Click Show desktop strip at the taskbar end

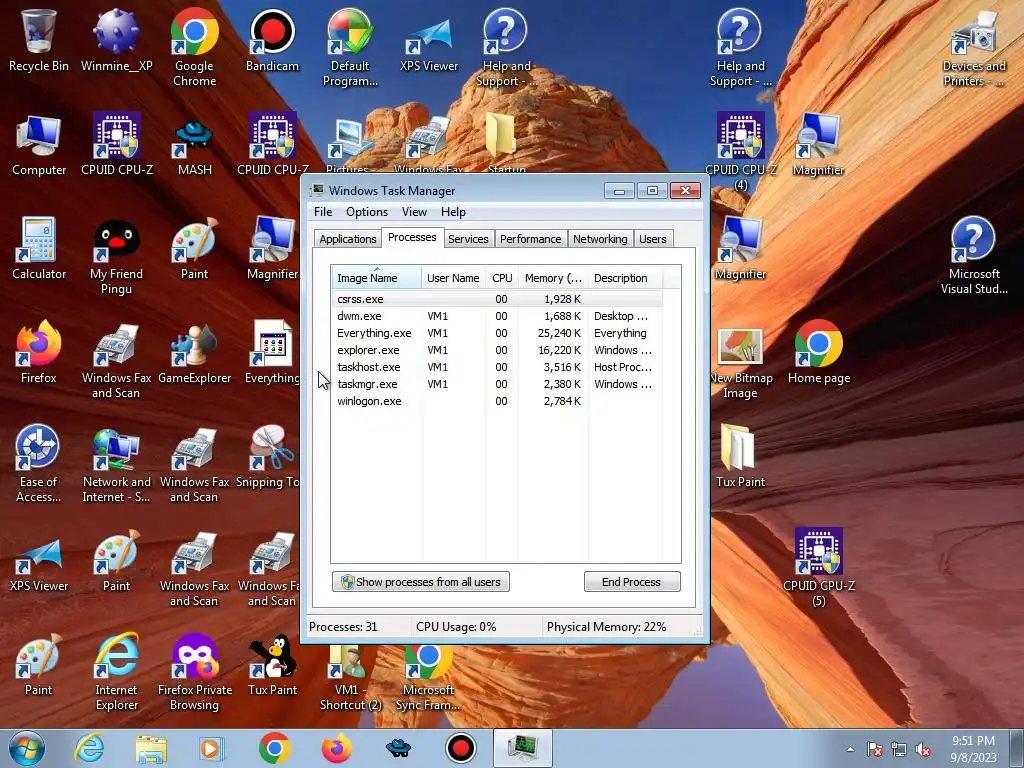[1017, 748]
